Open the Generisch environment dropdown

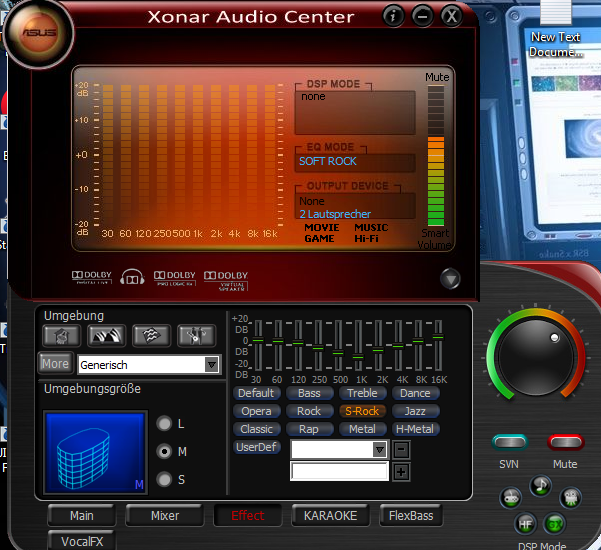[x=212, y=364]
